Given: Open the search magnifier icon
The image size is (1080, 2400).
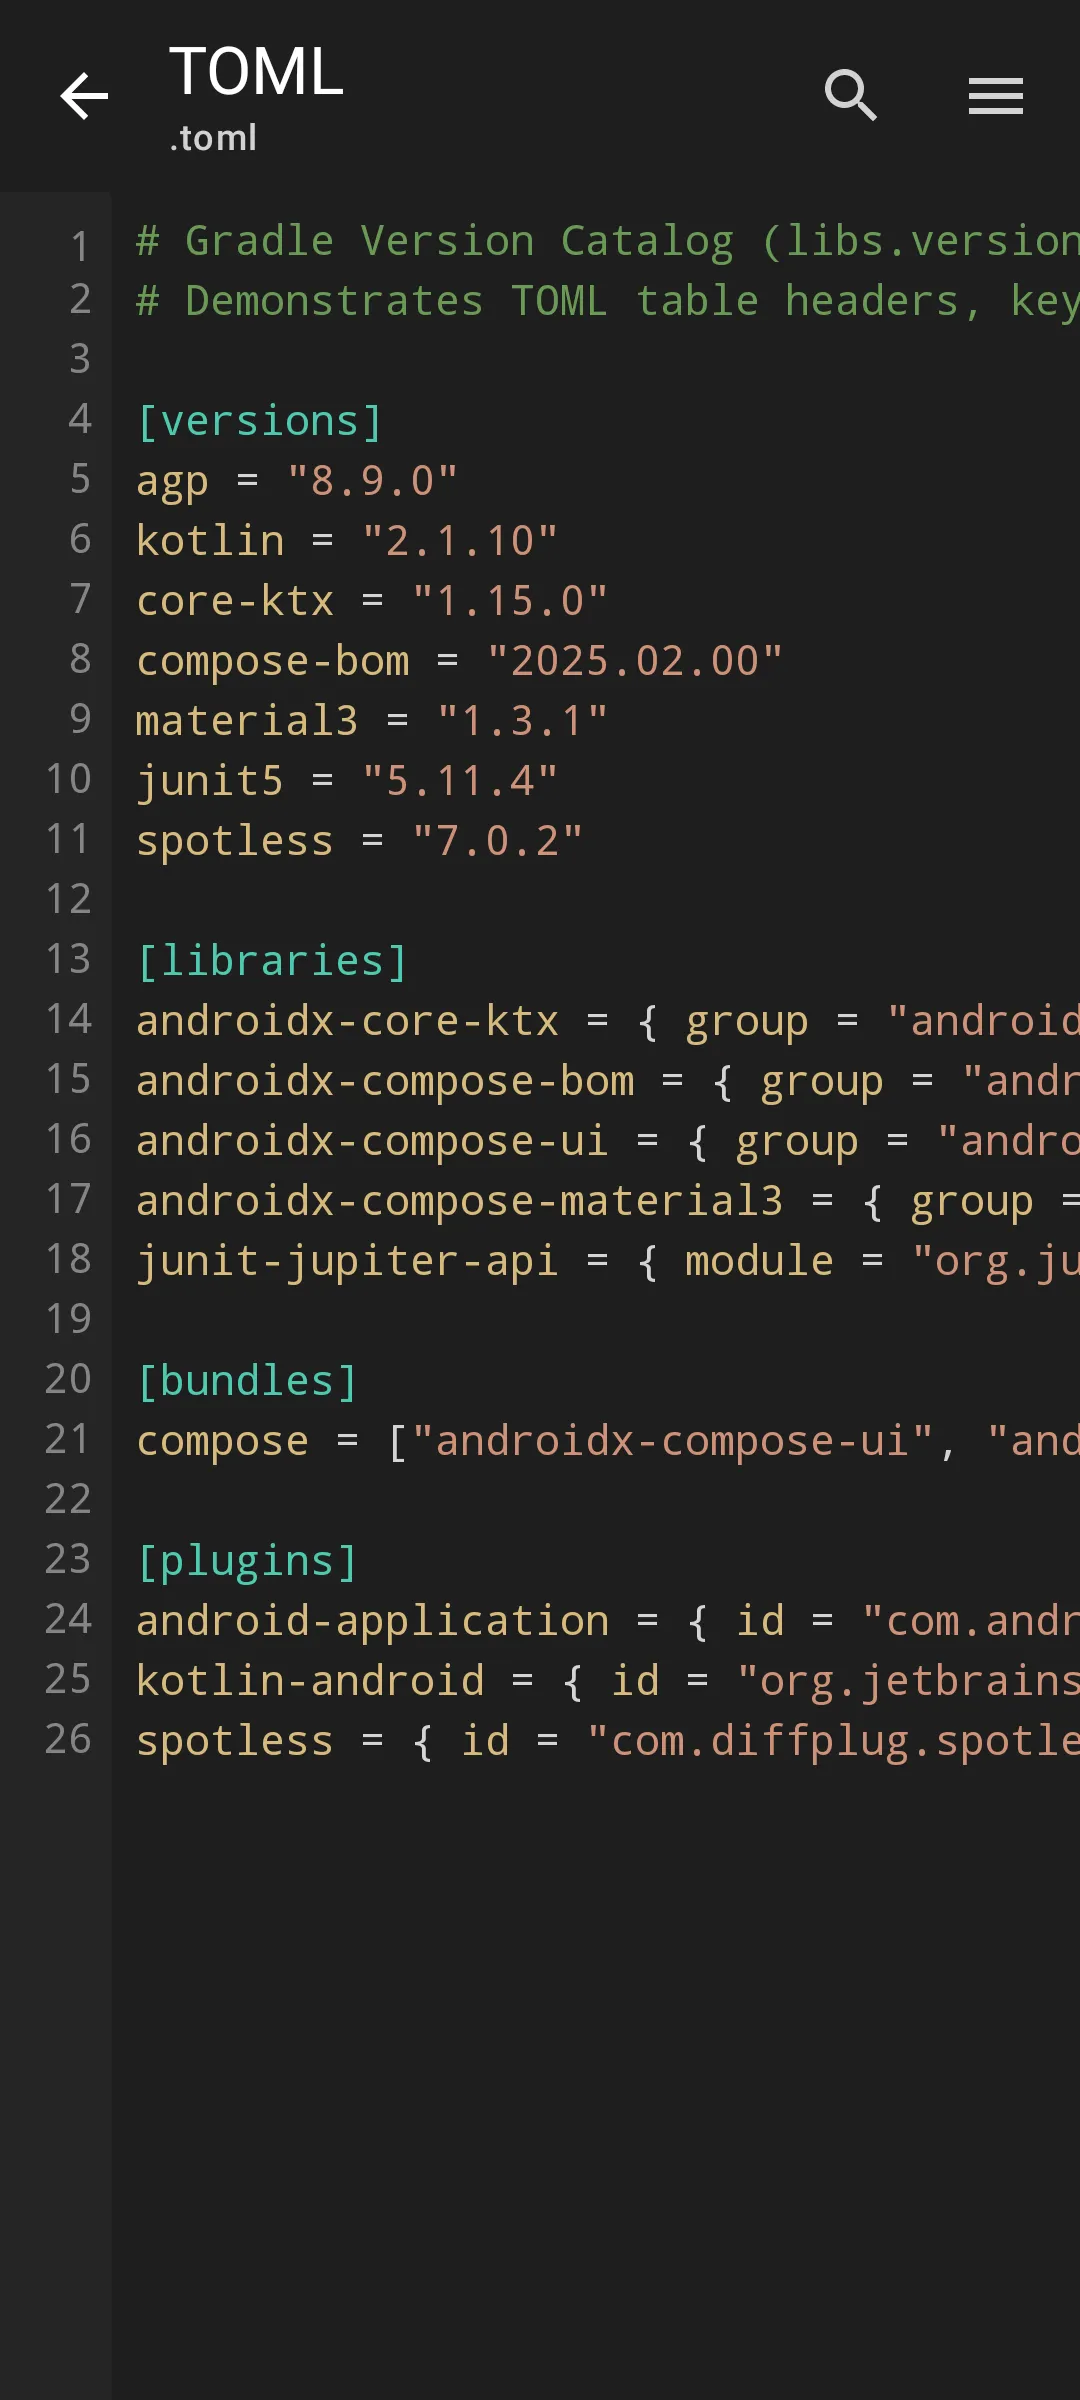Looking at the screenshot, I should point(851,96).
